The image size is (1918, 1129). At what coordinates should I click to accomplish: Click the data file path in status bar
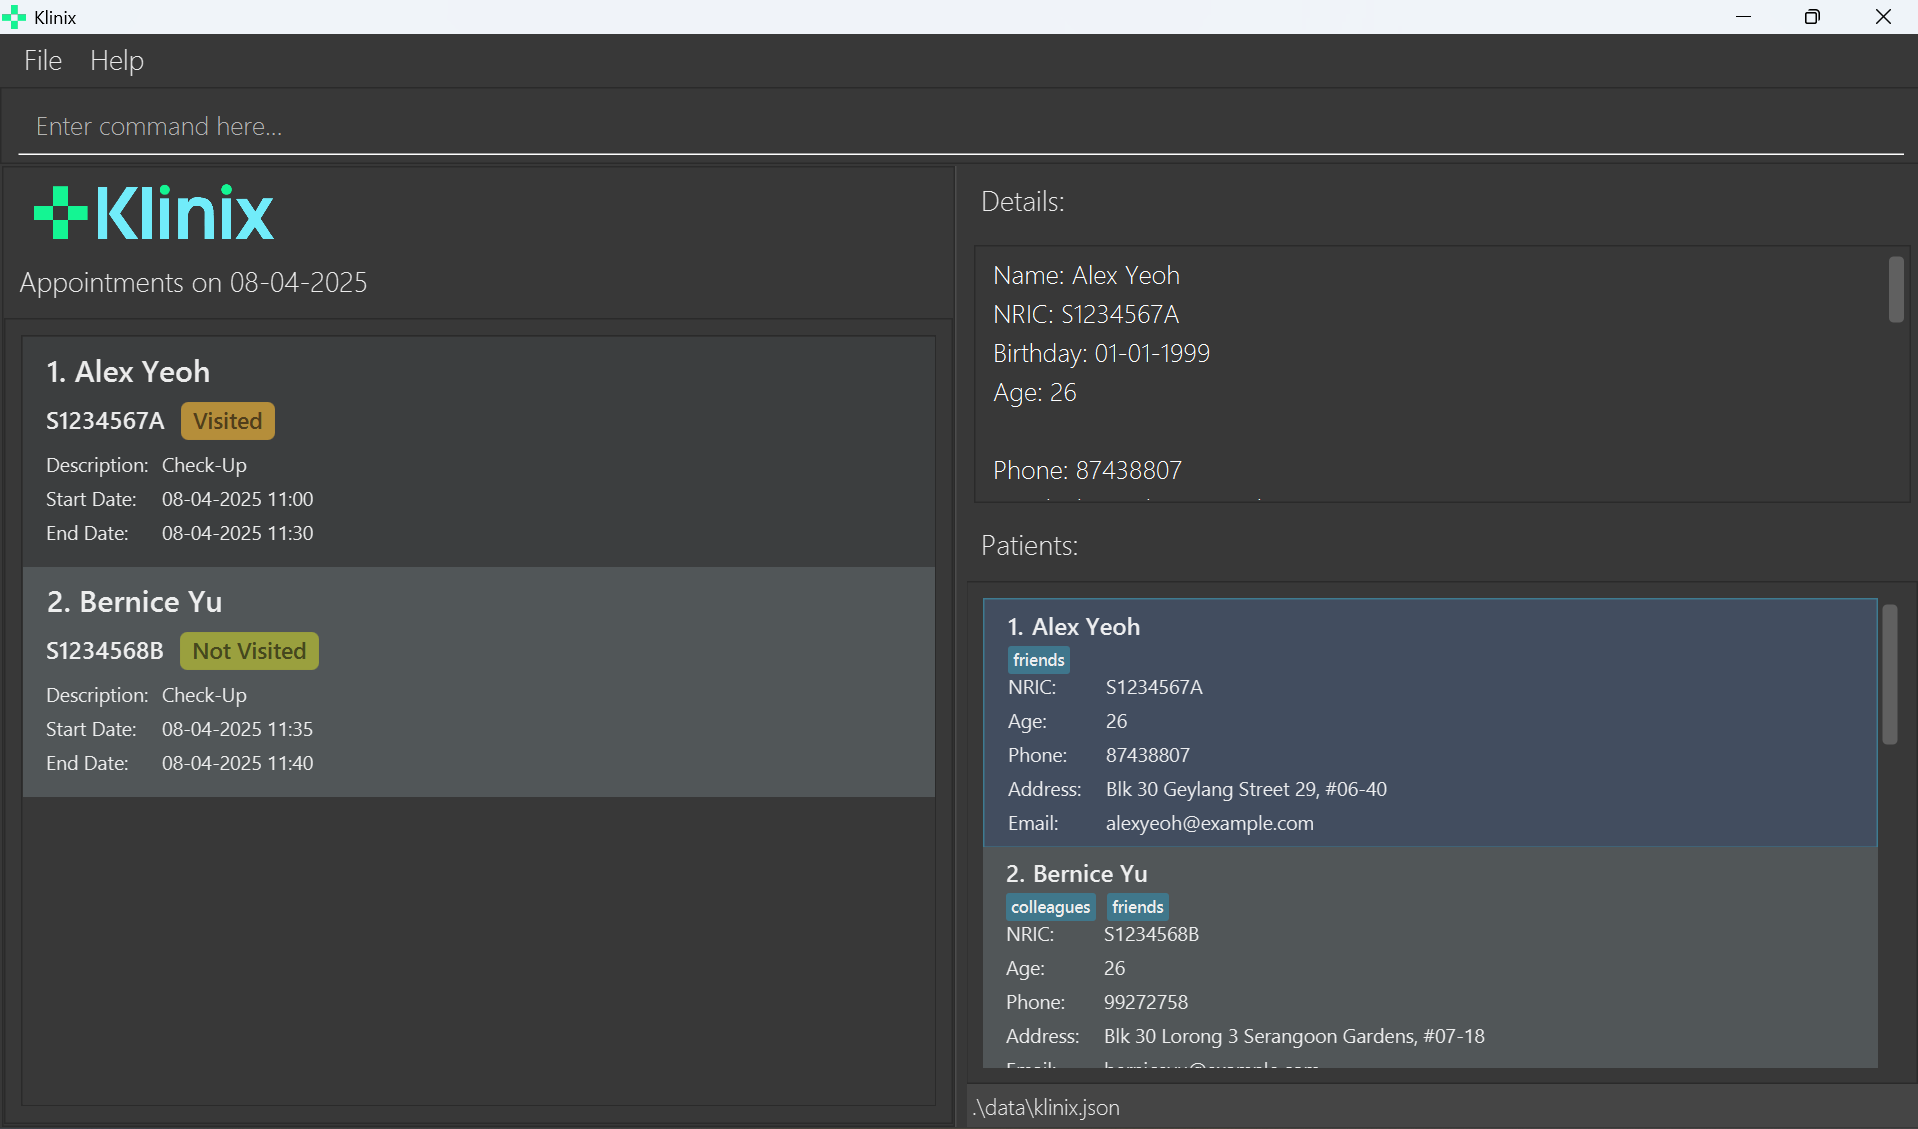point(1046,1107)
